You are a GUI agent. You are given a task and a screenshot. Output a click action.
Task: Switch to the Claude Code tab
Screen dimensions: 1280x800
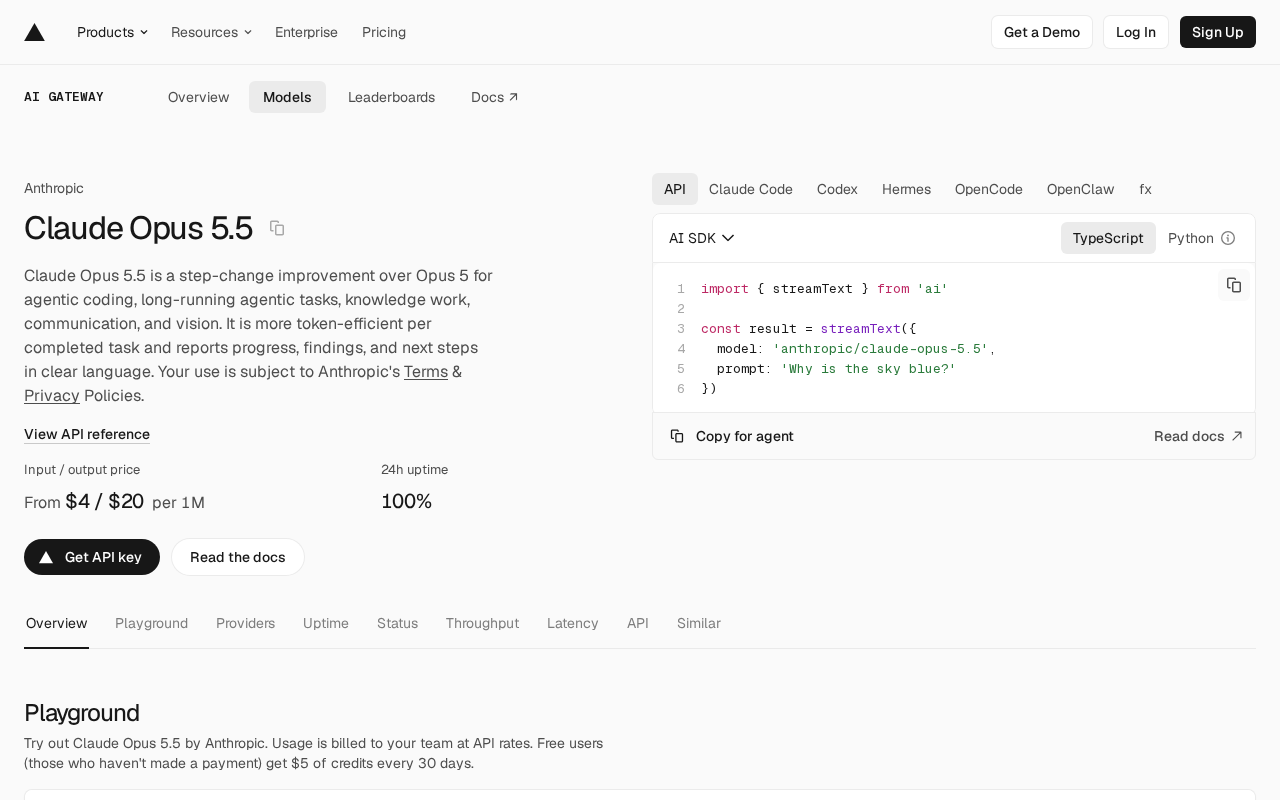[x=751, y=189]
